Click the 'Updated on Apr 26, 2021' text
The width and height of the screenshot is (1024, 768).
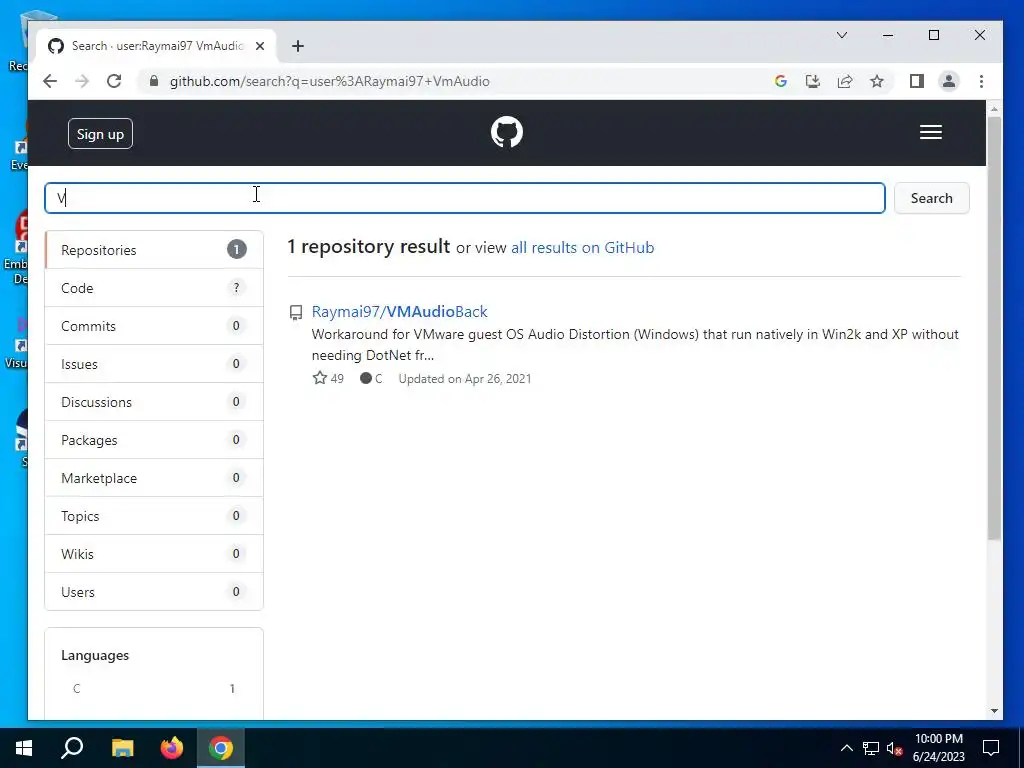(465, 379)
